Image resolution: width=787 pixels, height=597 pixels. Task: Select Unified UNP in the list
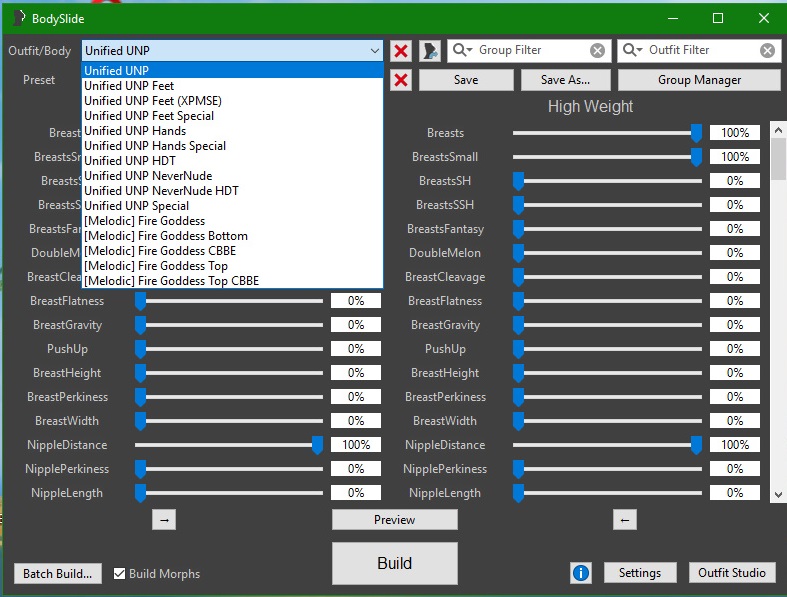pos(232,70)
